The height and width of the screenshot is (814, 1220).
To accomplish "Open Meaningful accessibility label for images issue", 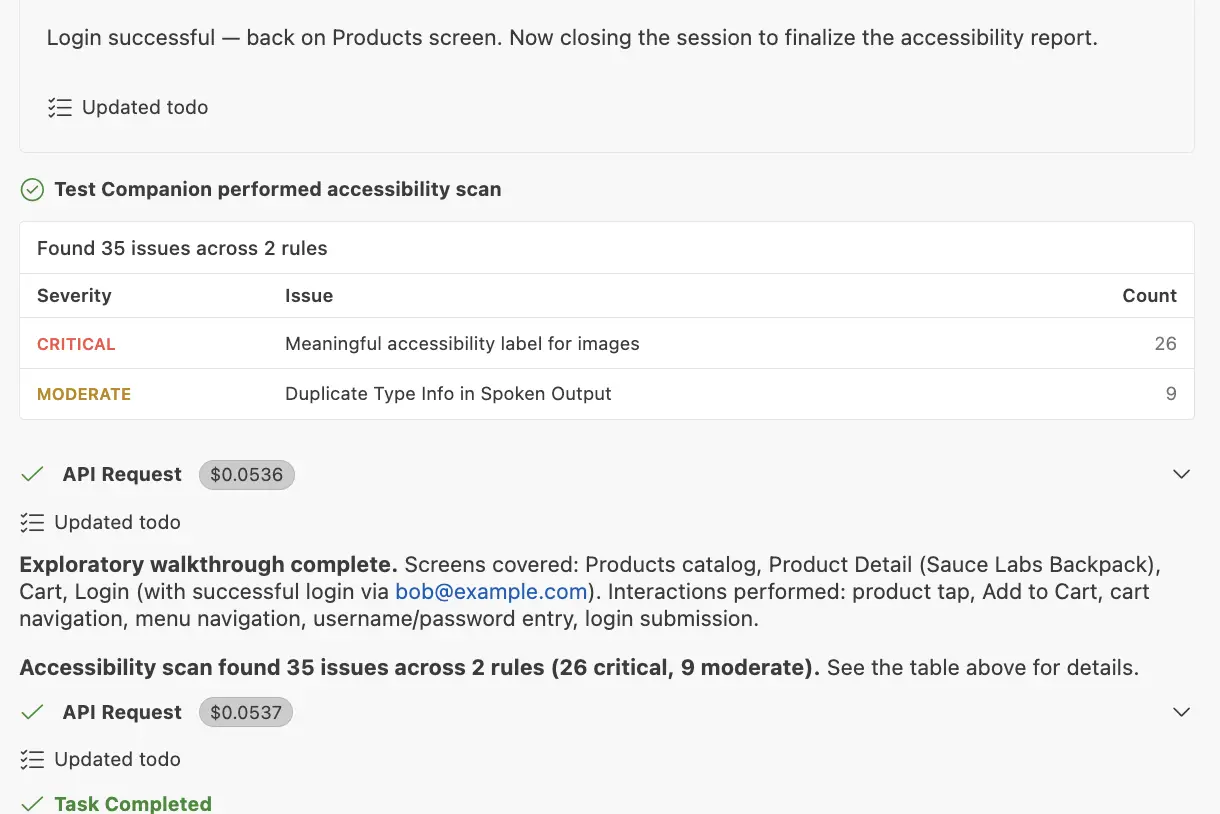I will 462,344.
